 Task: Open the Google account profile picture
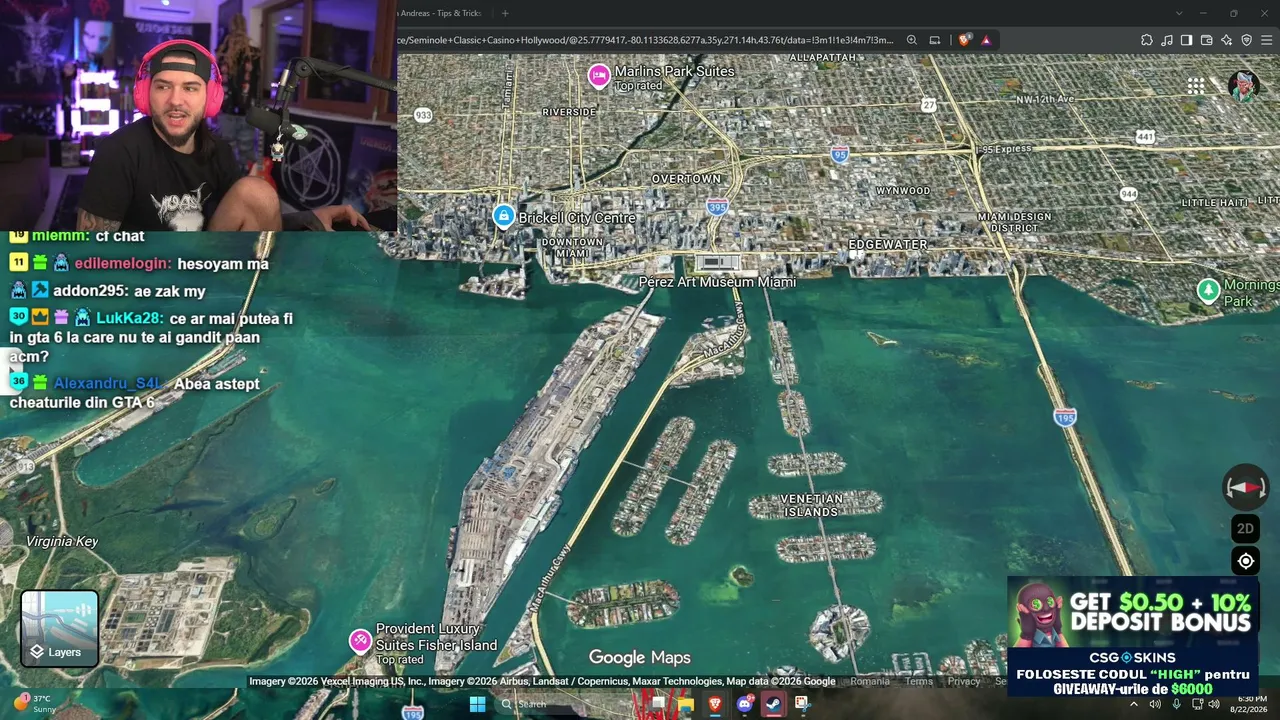coord(1243,86)
